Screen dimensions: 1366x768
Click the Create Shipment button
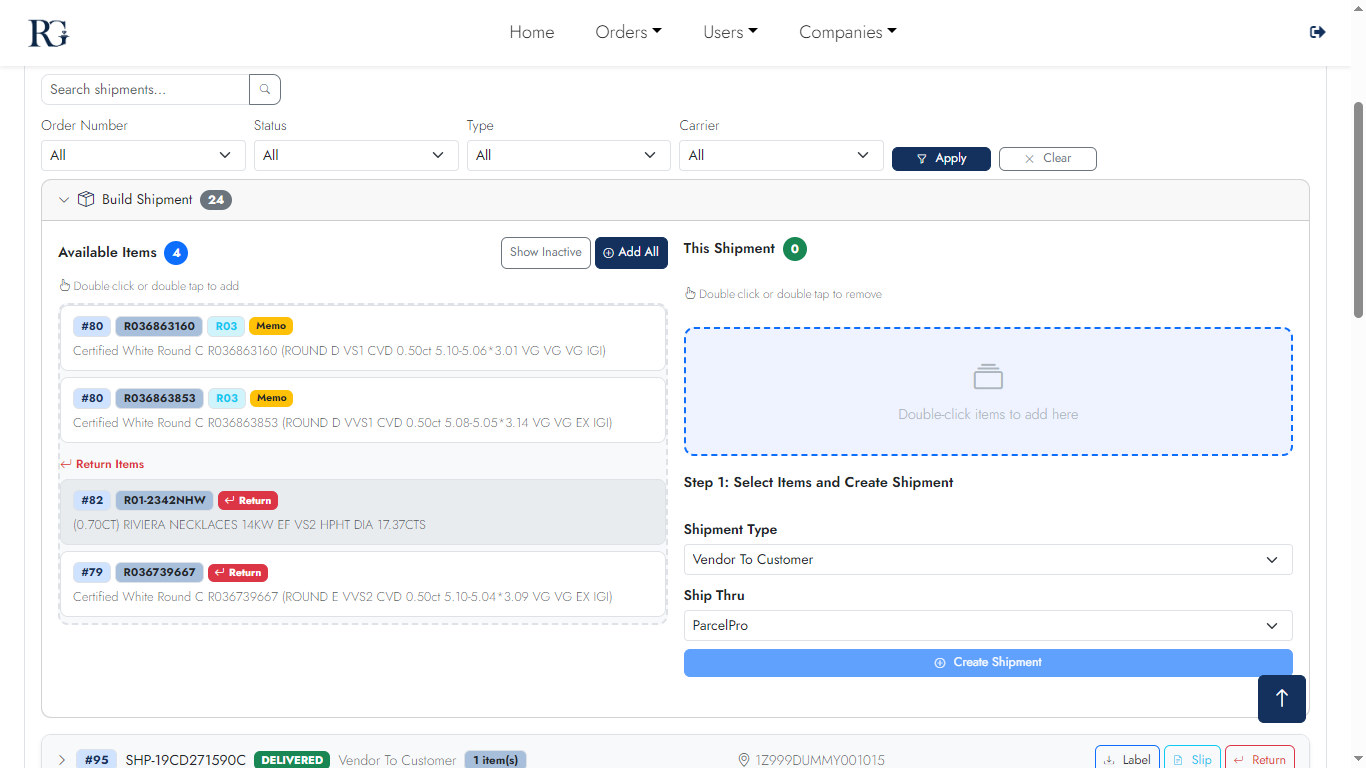(x=987, y=662)
